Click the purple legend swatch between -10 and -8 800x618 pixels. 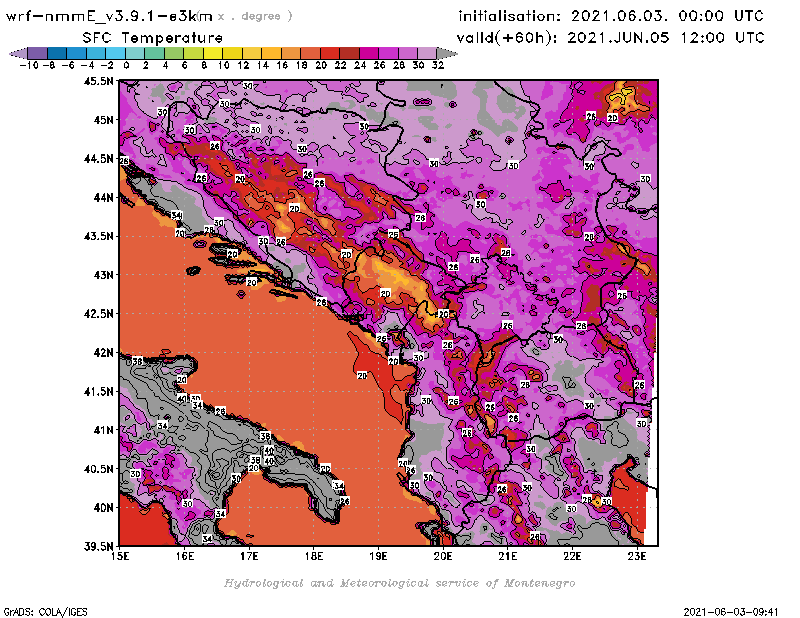click(x=38, y=53)
